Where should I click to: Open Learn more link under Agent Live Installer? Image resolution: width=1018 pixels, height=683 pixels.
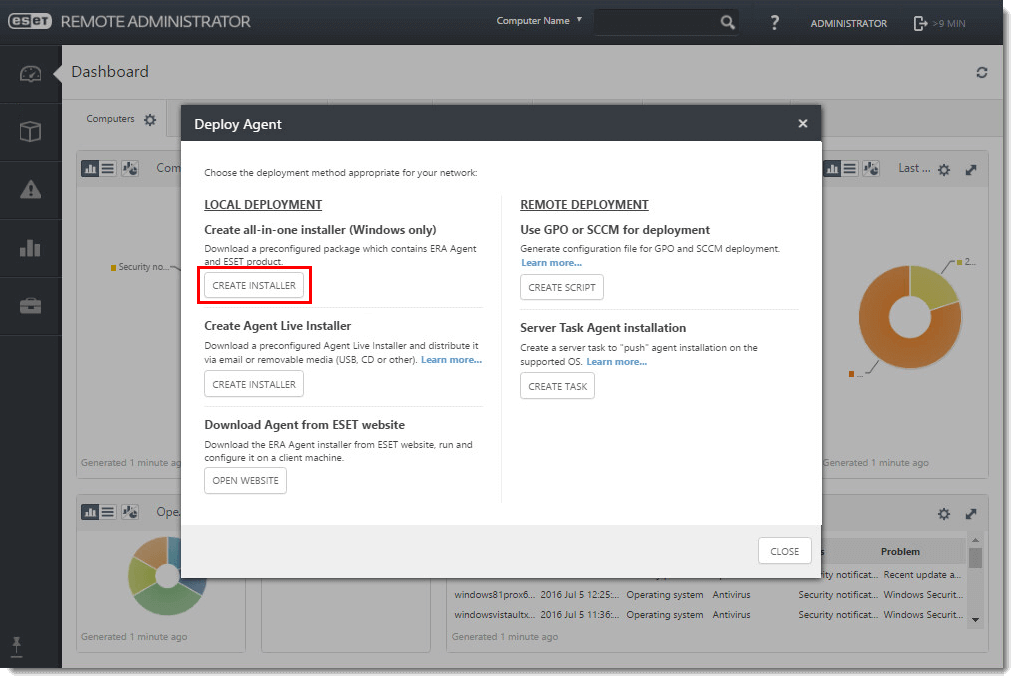(451, 360)
